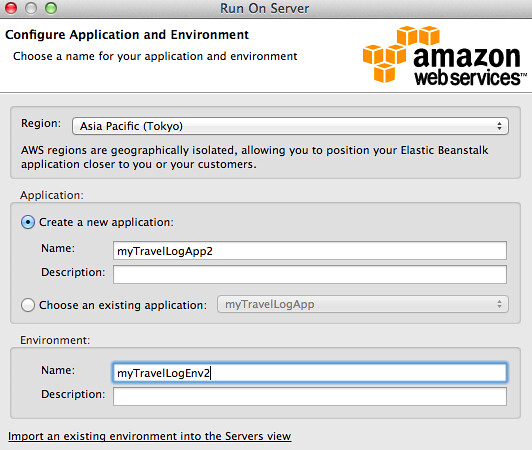532x450 pixels.
Task: Click Import an existing environment into Servers view link
Action: (150, 436)
